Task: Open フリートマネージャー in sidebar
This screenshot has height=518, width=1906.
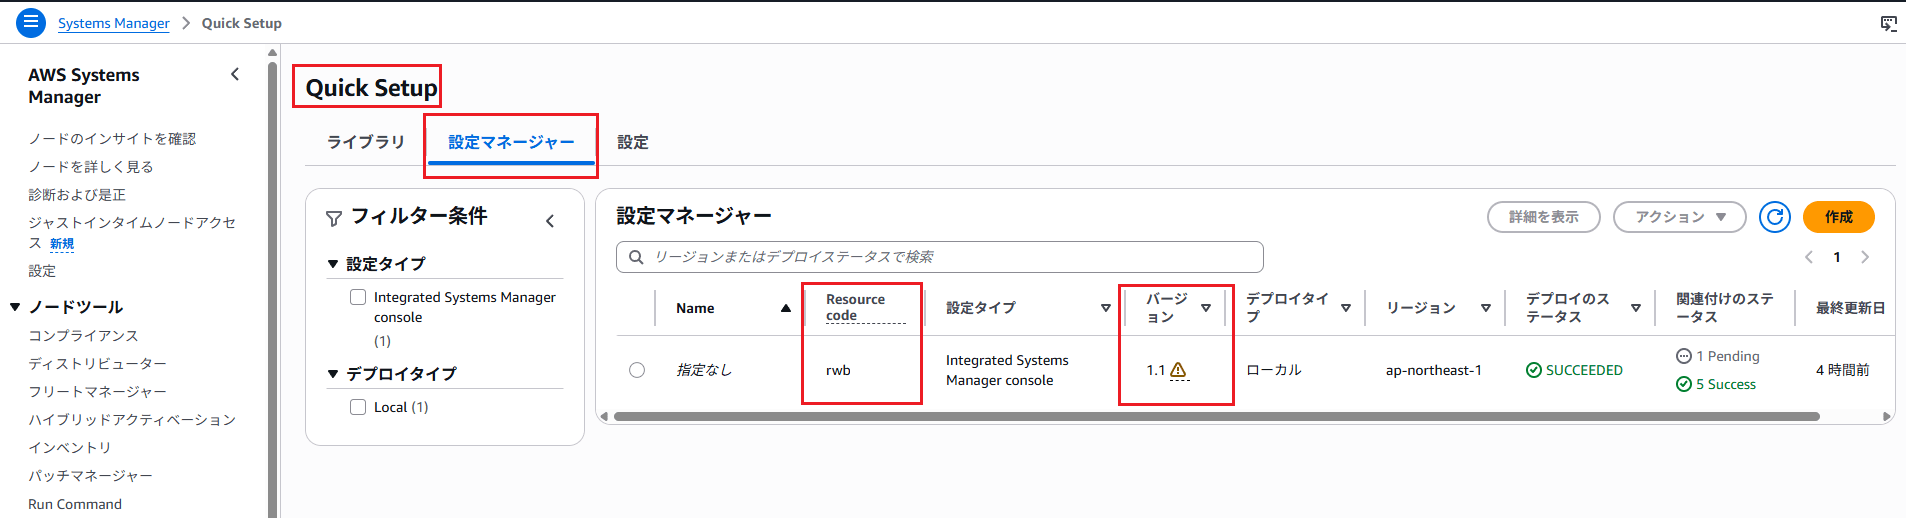Action: pos(98,392)
